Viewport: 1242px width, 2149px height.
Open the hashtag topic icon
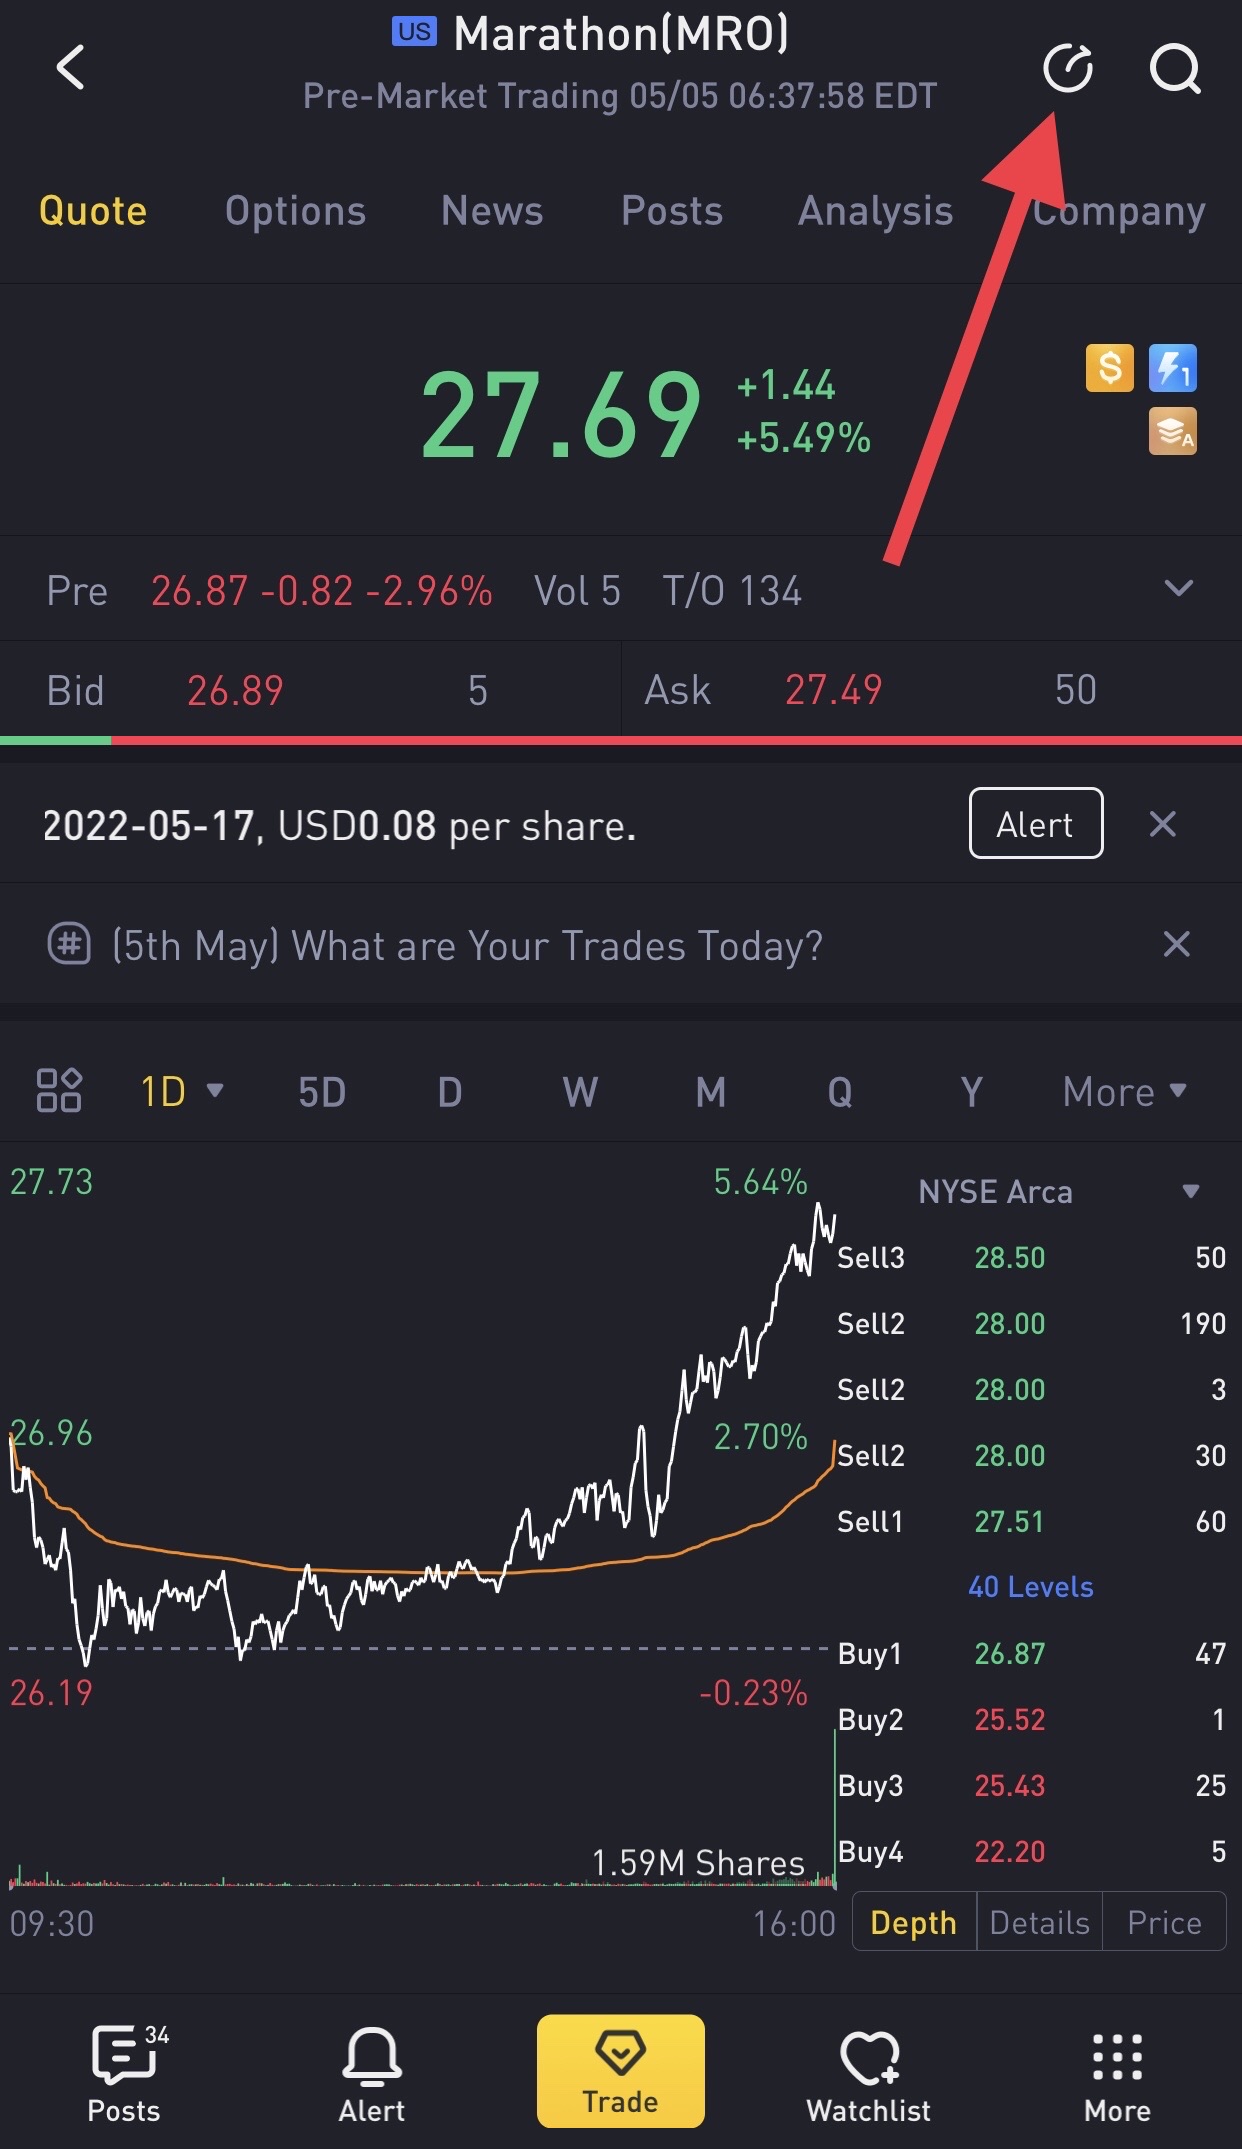69,944
